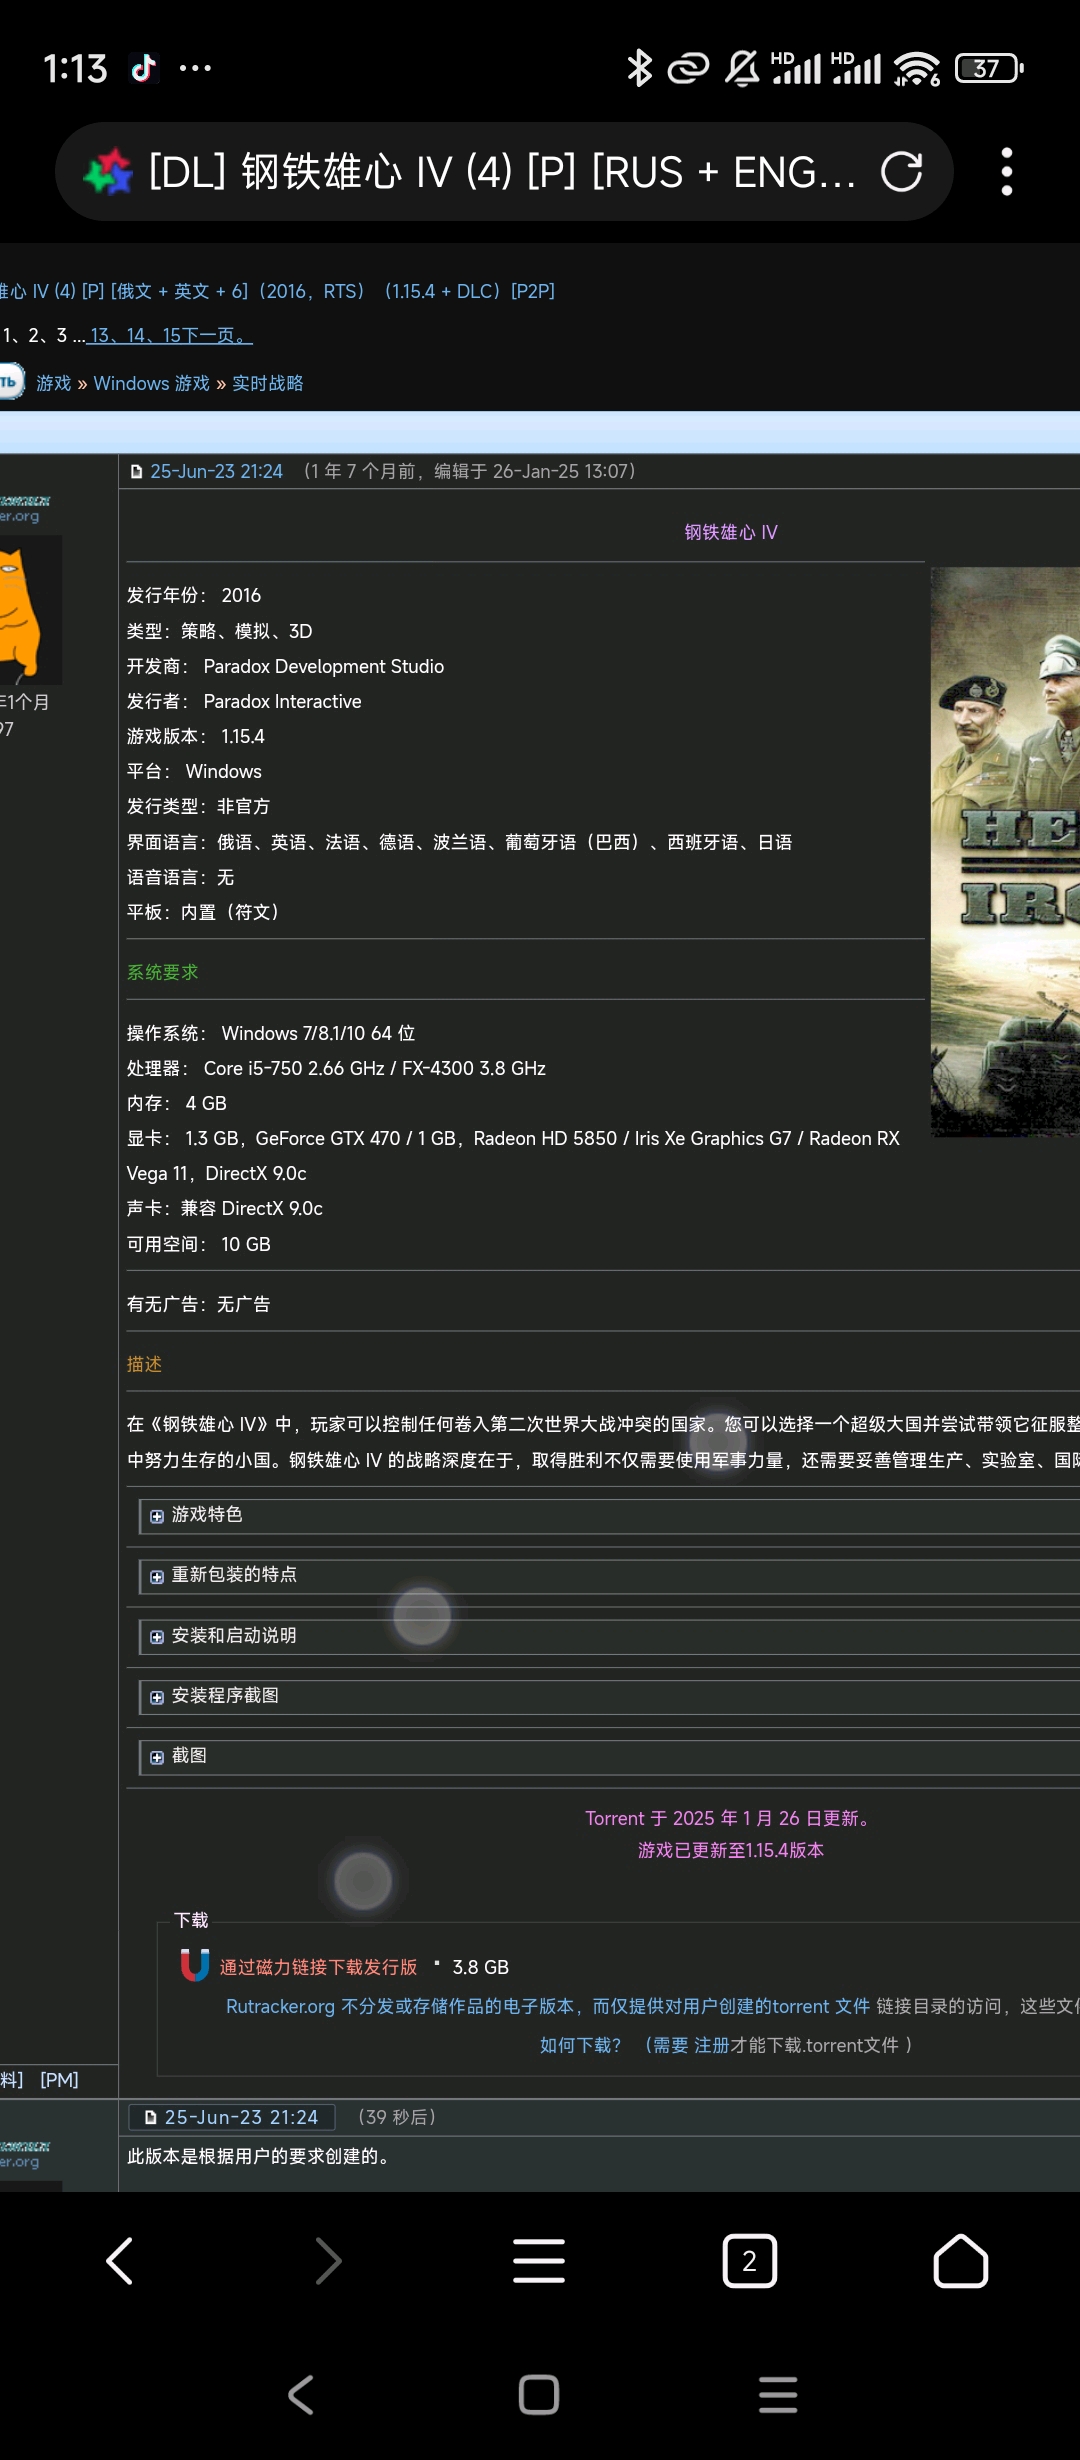This screenshot has width=1080, height=2460.
Task: Click the Rutracker.org disclaimer link
Action: [x=548, y=2007]
